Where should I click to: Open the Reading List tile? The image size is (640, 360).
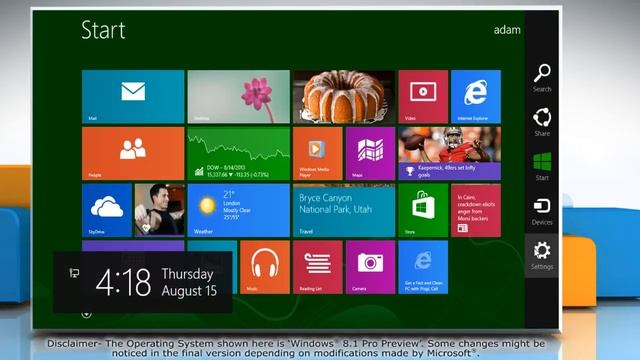[x=318, y=267]
